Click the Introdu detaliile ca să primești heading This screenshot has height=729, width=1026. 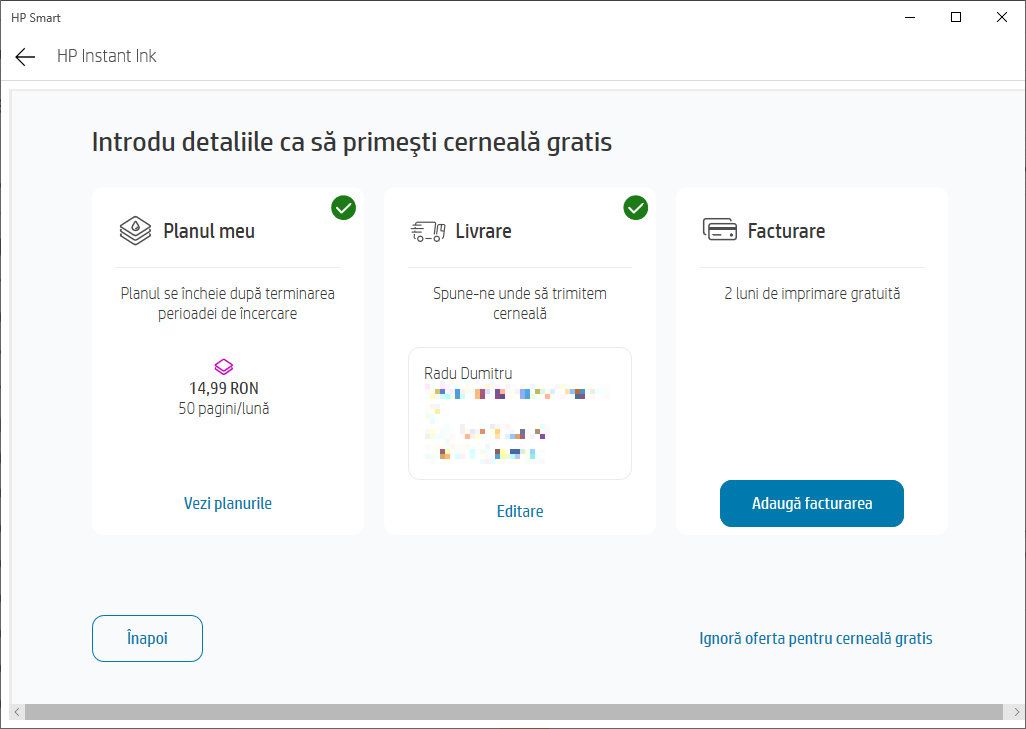352,142
